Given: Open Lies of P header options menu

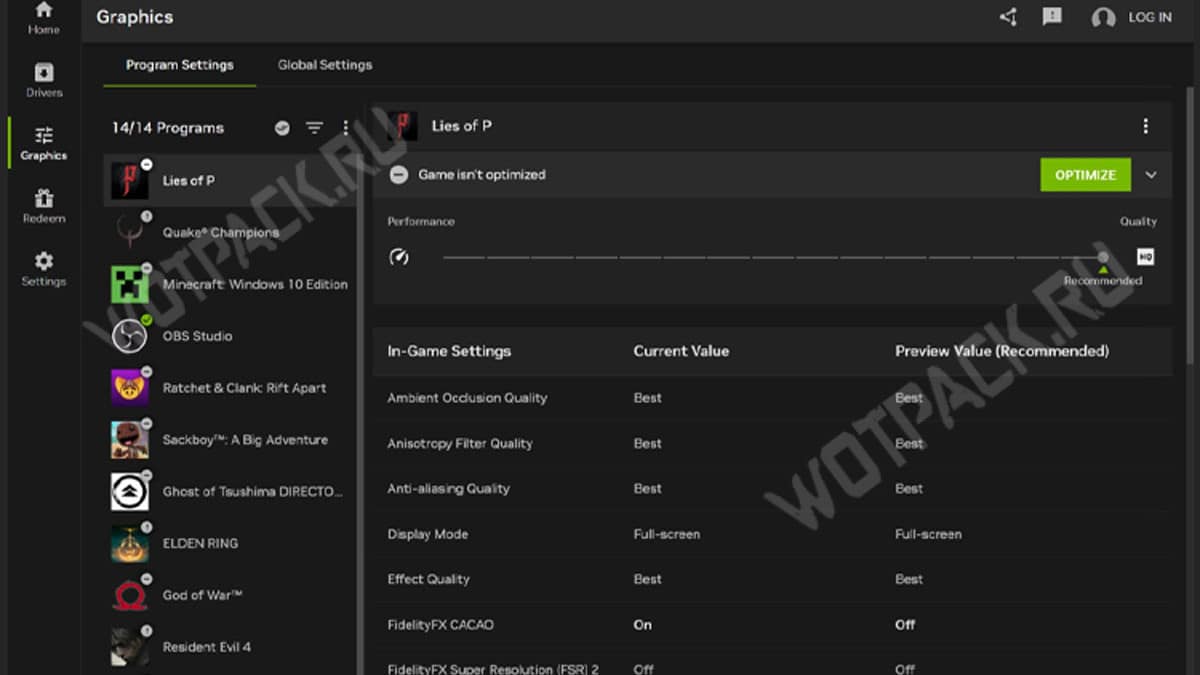Looking at the screenshot, I should pos(1145,126).
